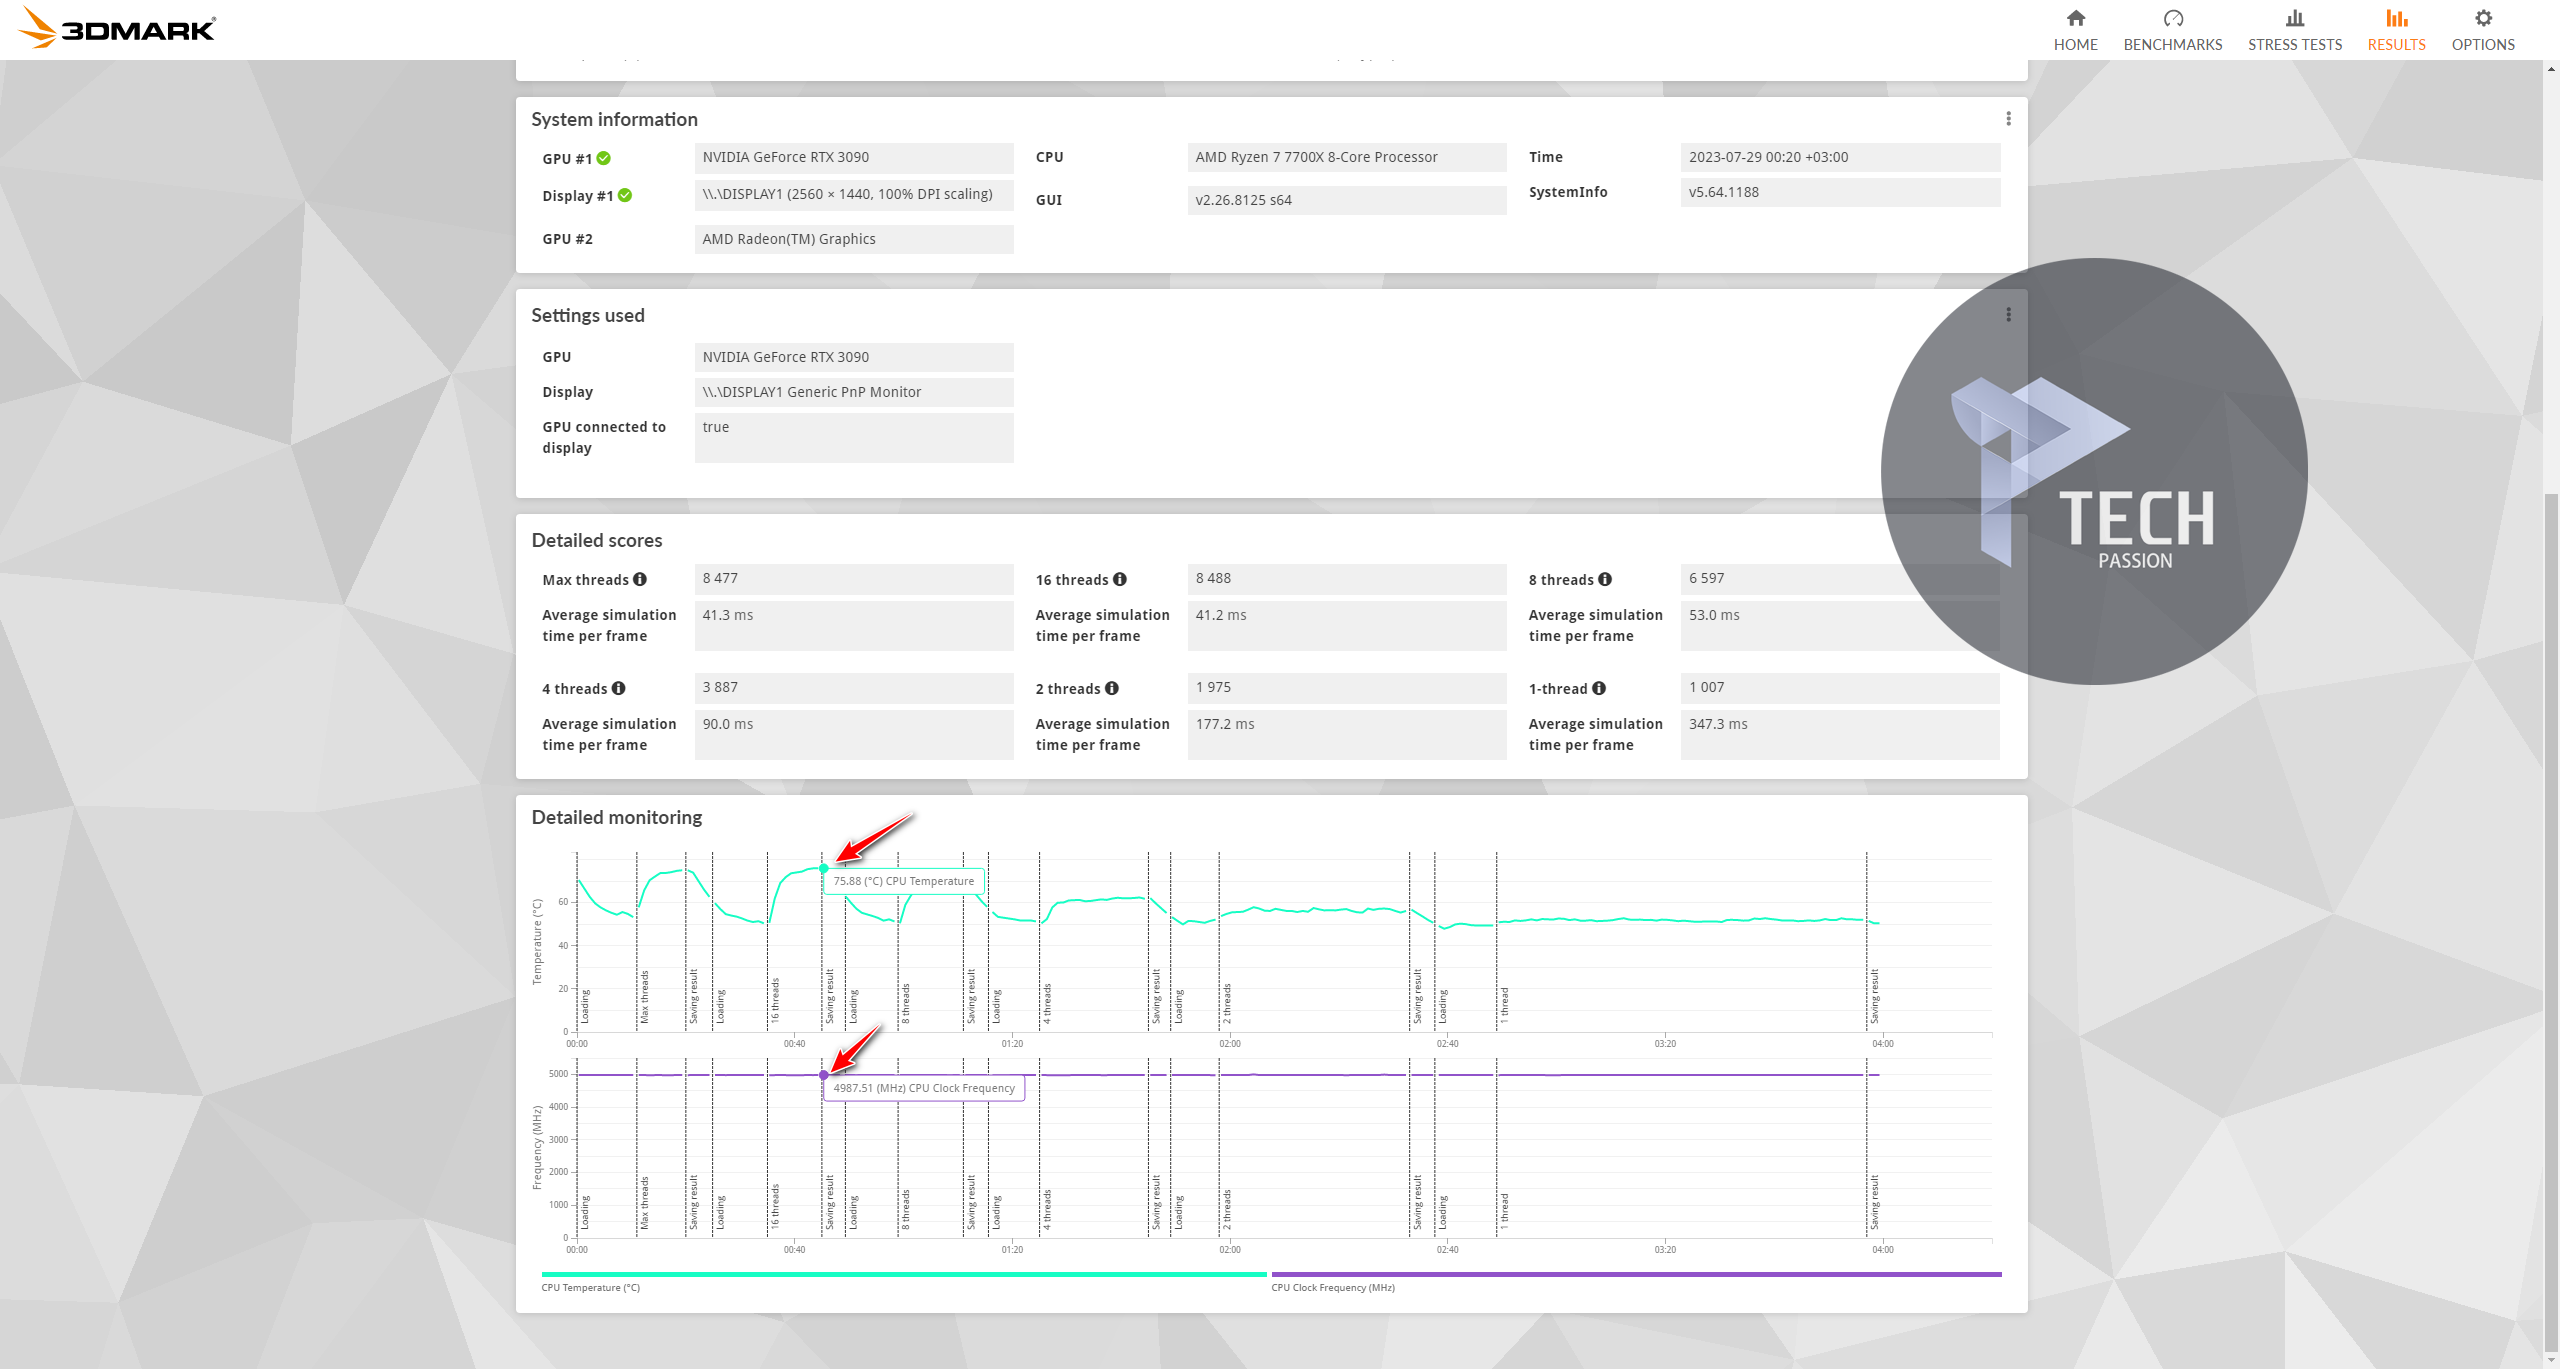2560x1369 pixels.
Task: Open Settings used three-dot menu
Action: tap(2008, 315)
